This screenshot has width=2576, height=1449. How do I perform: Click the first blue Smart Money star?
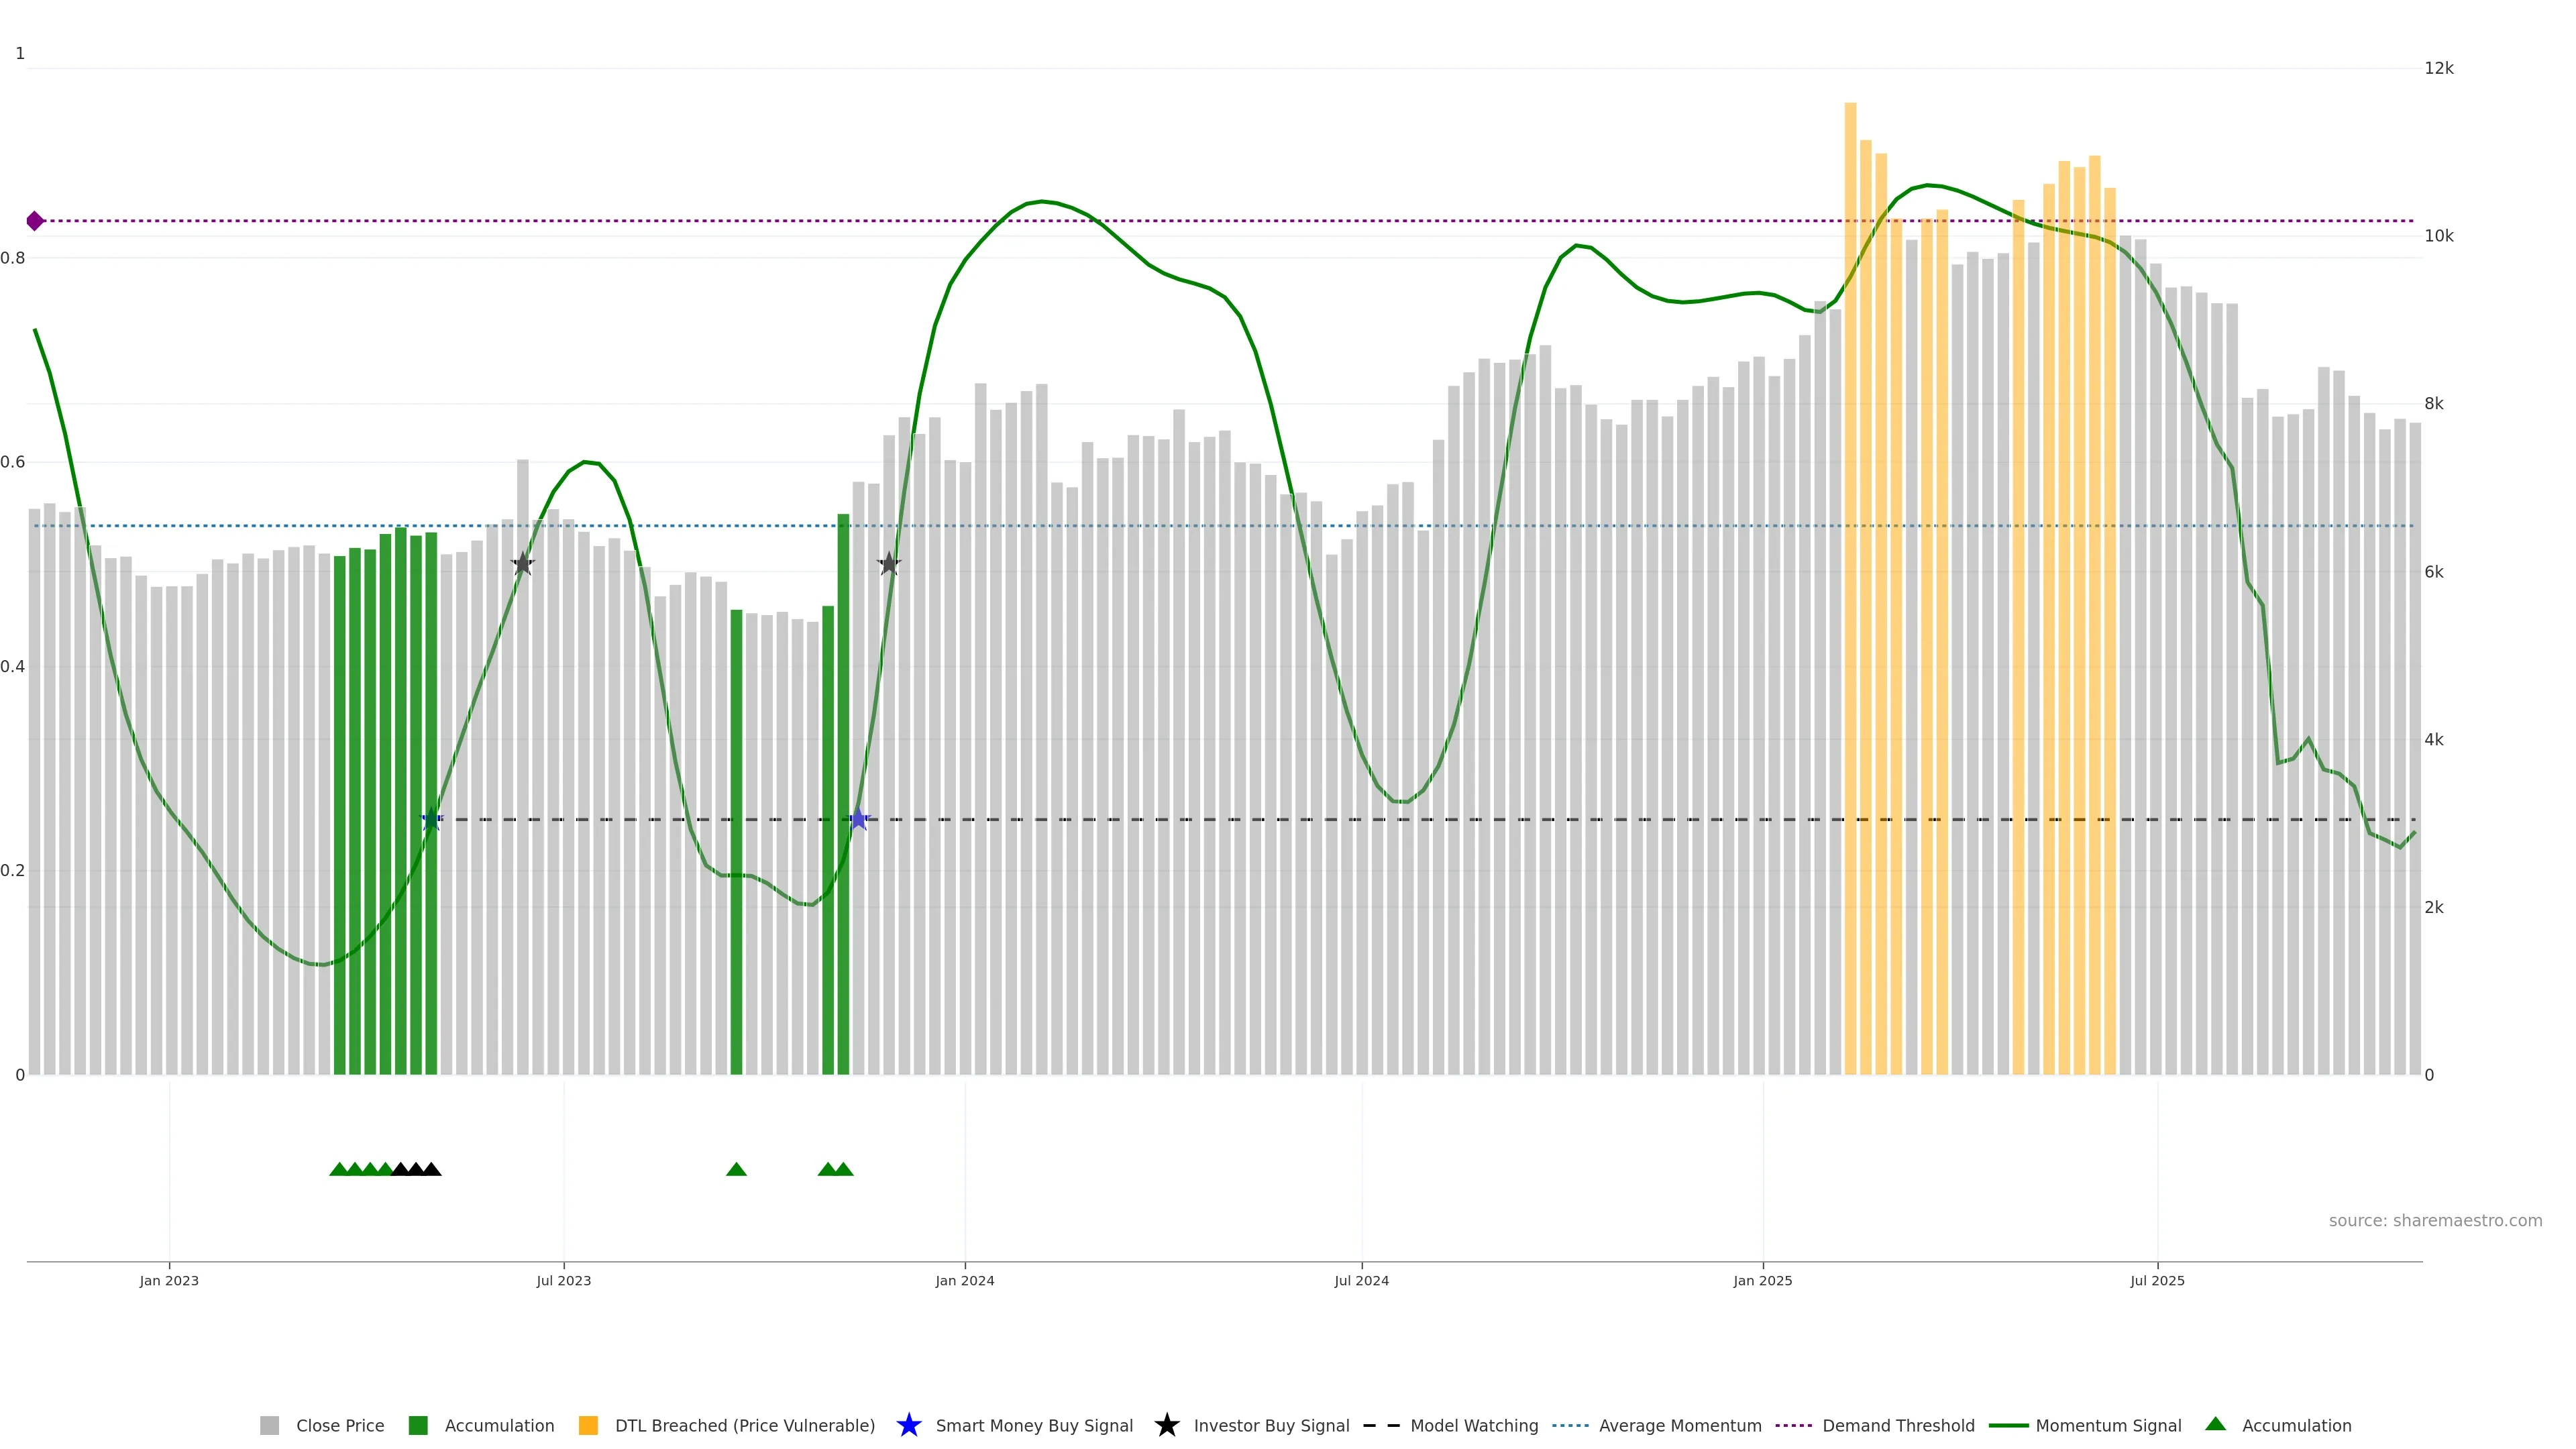pos(431,819)
